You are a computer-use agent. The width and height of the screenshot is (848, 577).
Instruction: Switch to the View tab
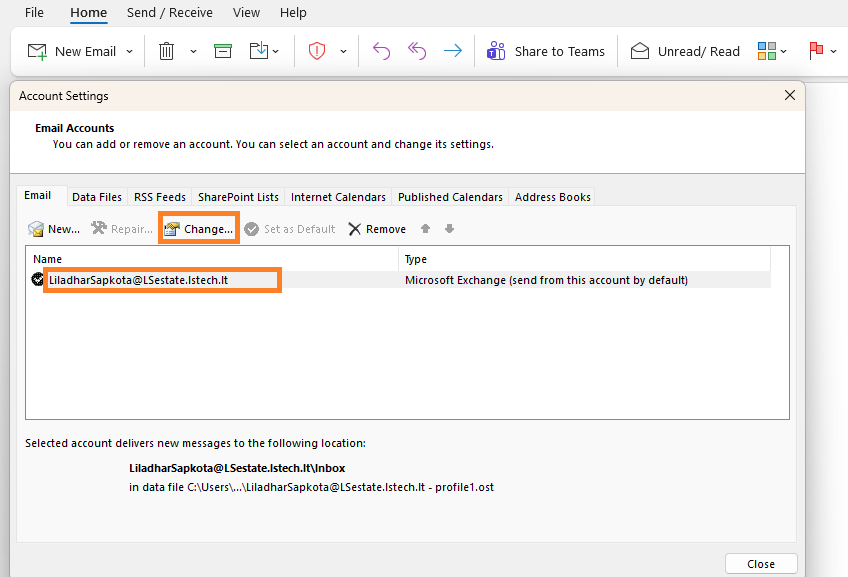246,12
